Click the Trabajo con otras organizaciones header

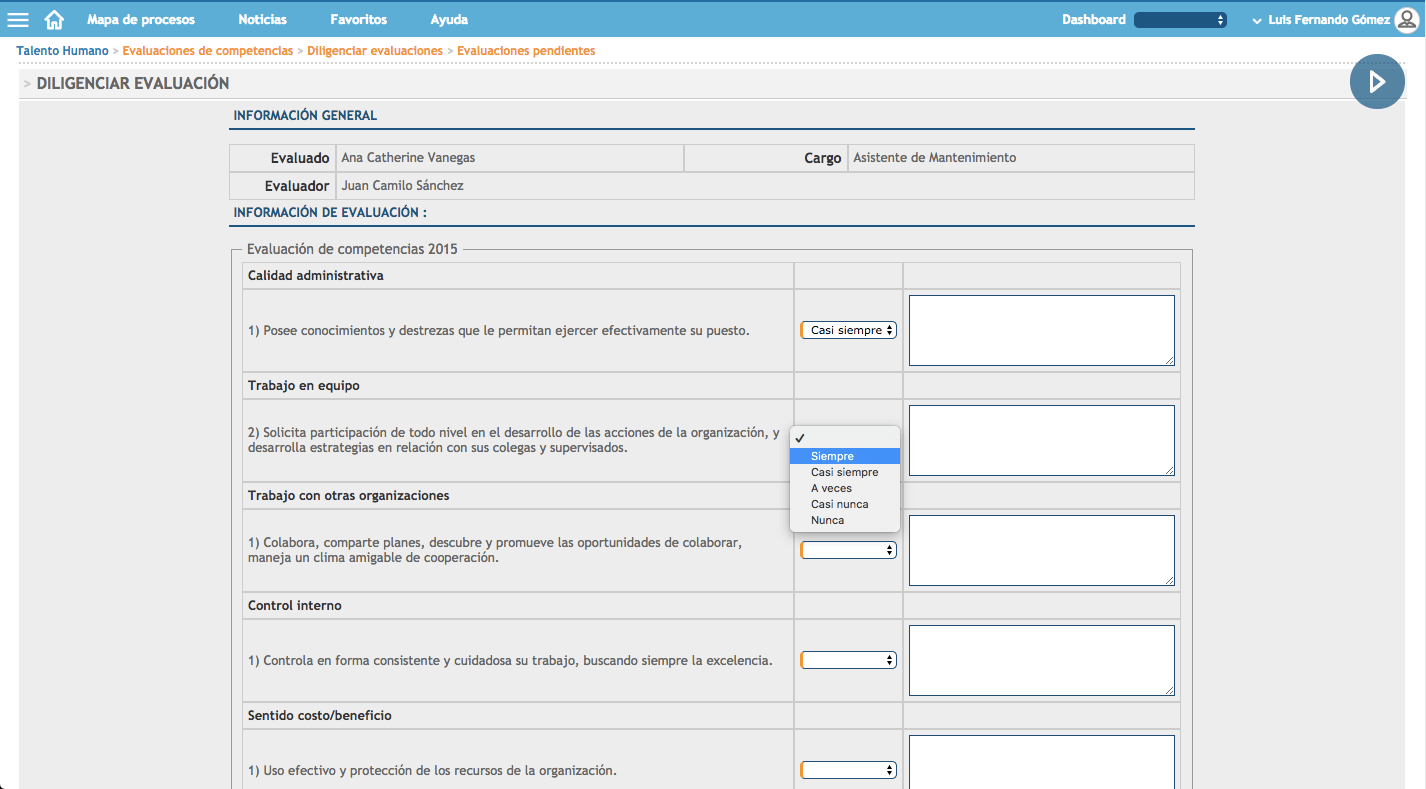(349, 495)
